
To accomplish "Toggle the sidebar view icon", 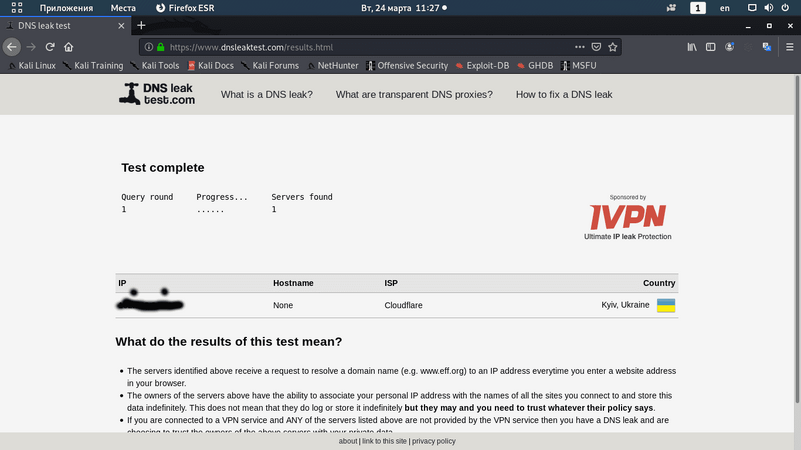I will (711, 47).
